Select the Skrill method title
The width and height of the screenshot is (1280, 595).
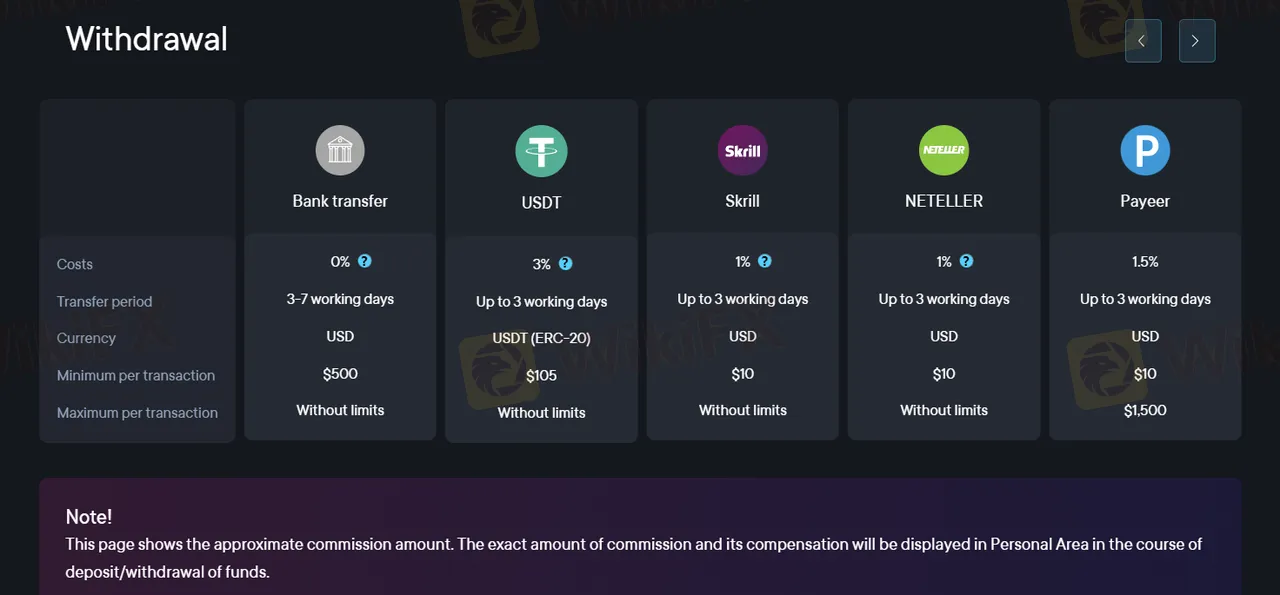[x=743, y=201]
